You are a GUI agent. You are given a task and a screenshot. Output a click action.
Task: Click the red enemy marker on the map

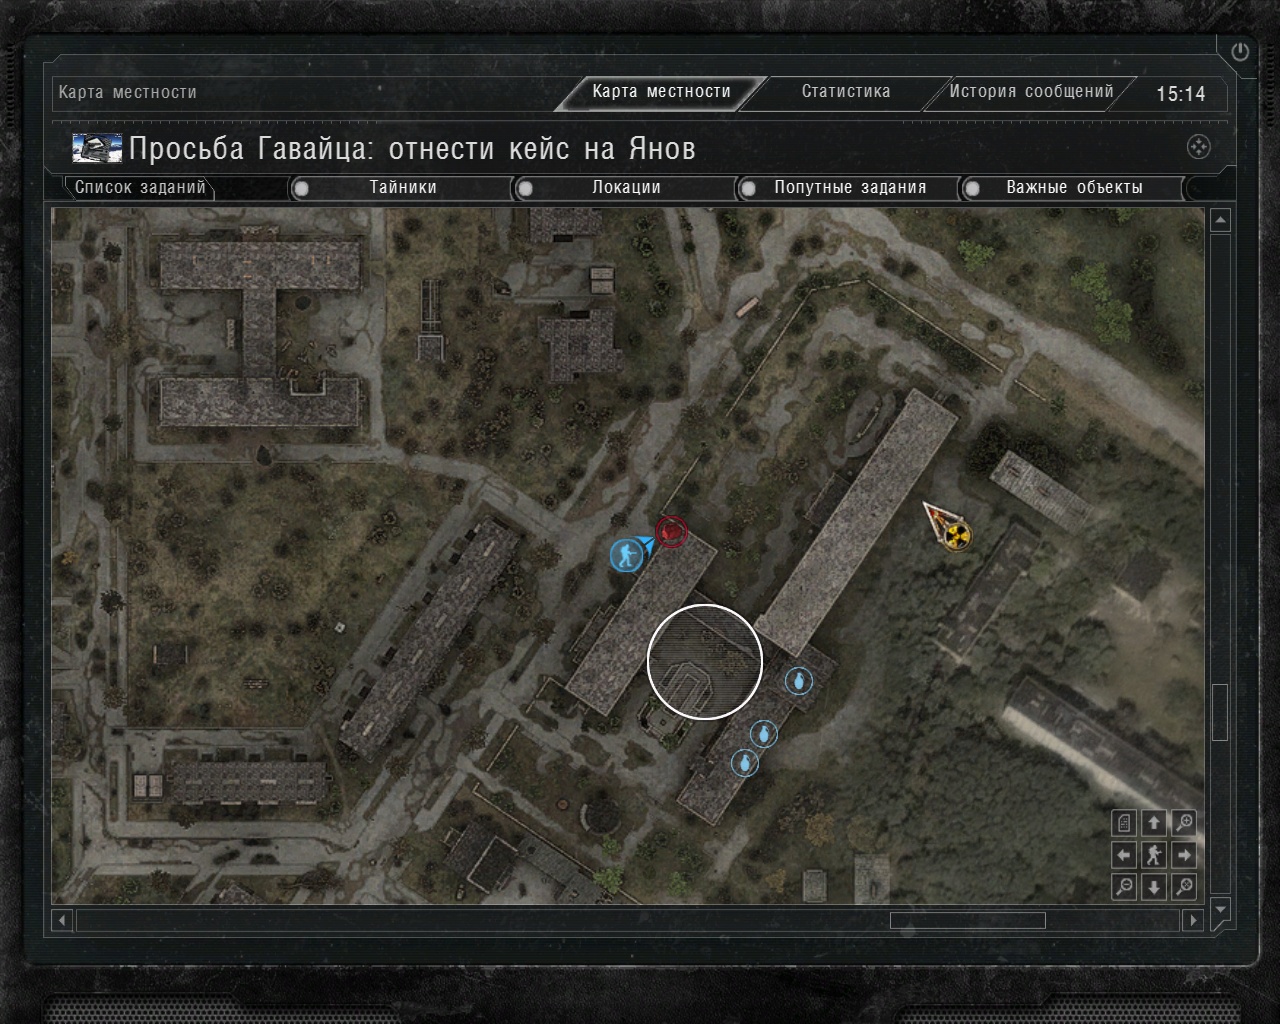click(672, 532)
